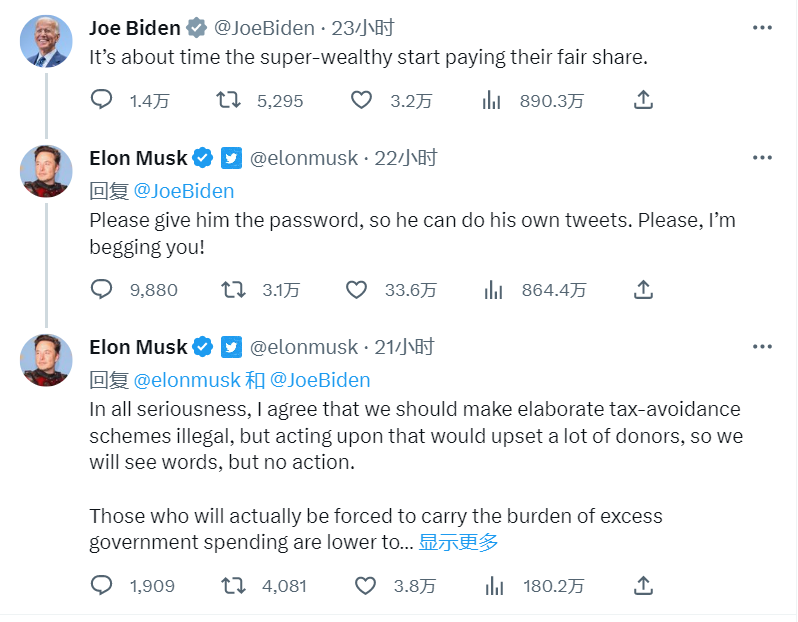Reply to Musk's password tweet
Screen dimensions: 798x622
(x=102, y=290)
